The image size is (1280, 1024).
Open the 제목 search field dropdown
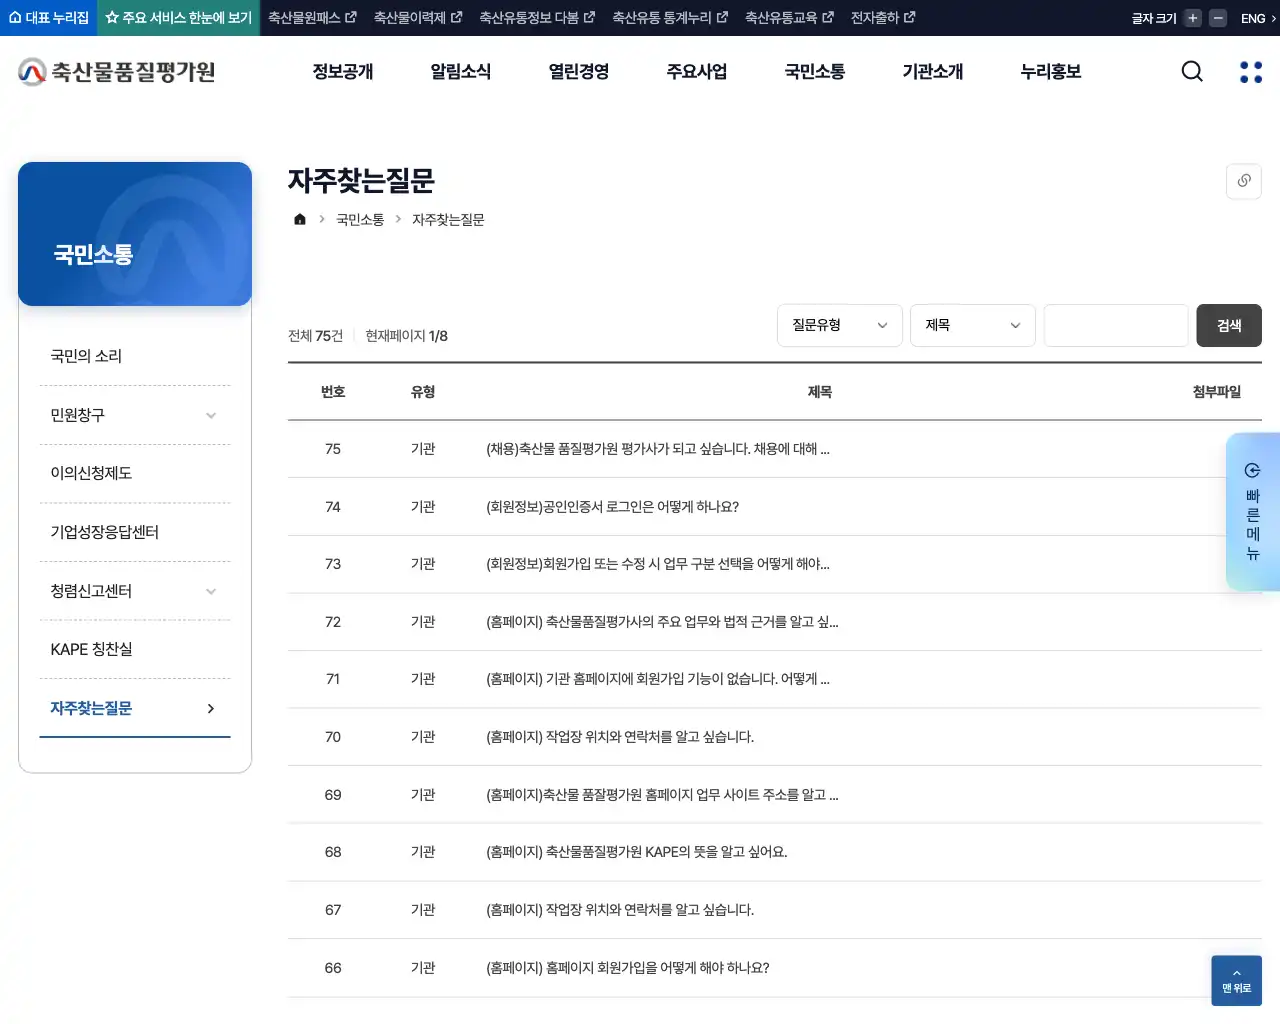pos(973,325)
